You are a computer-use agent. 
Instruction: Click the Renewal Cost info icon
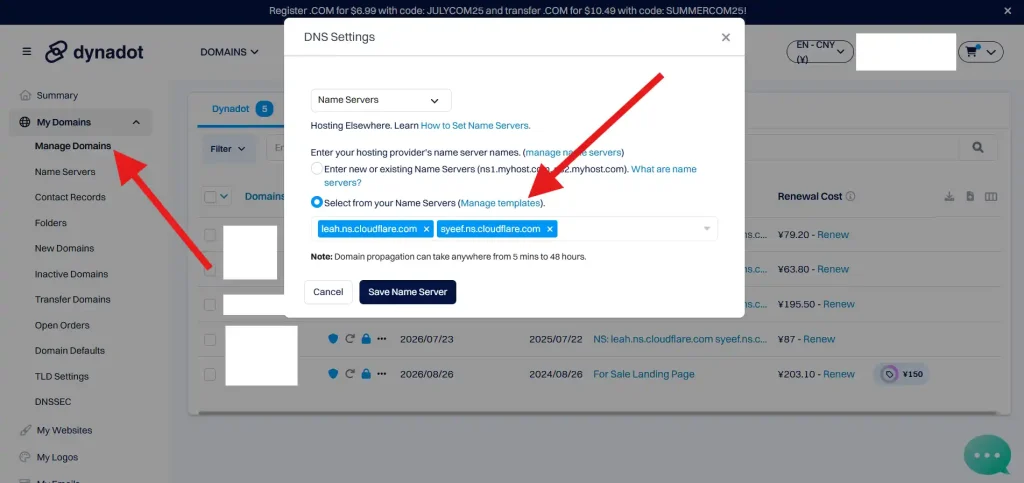[851, 196]
